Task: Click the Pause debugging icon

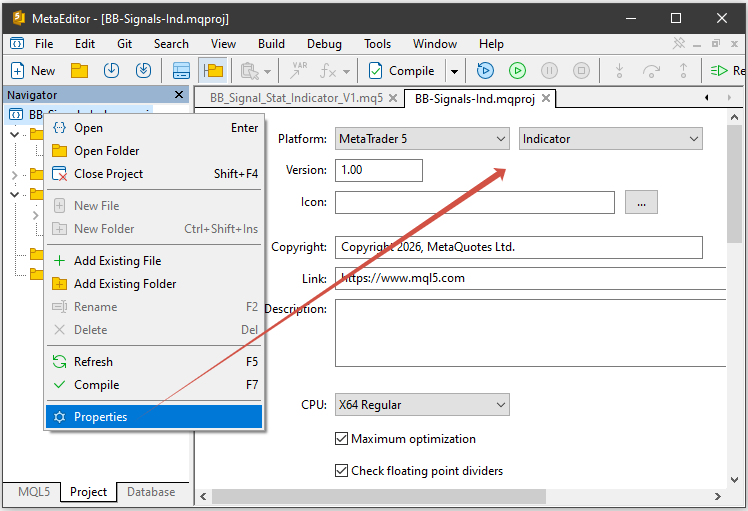Action: point(549,71)
